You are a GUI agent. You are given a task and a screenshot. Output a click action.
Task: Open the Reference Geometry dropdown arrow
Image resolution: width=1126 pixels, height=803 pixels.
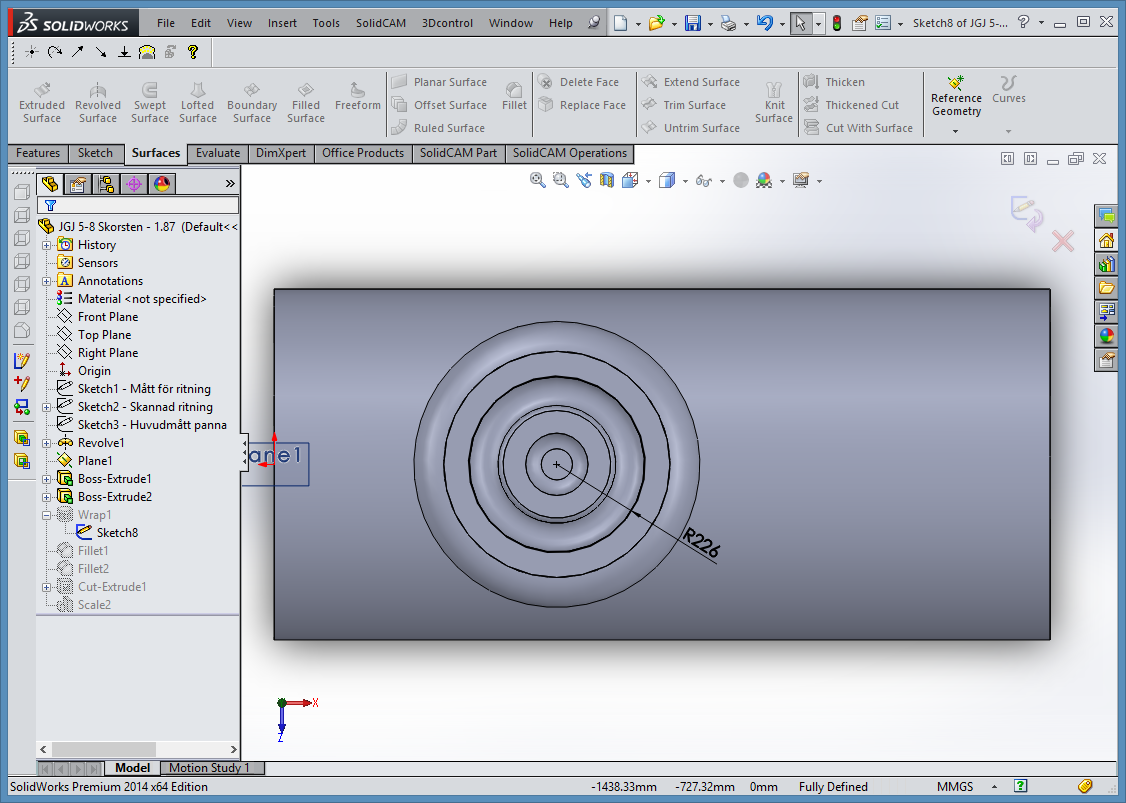955,131
